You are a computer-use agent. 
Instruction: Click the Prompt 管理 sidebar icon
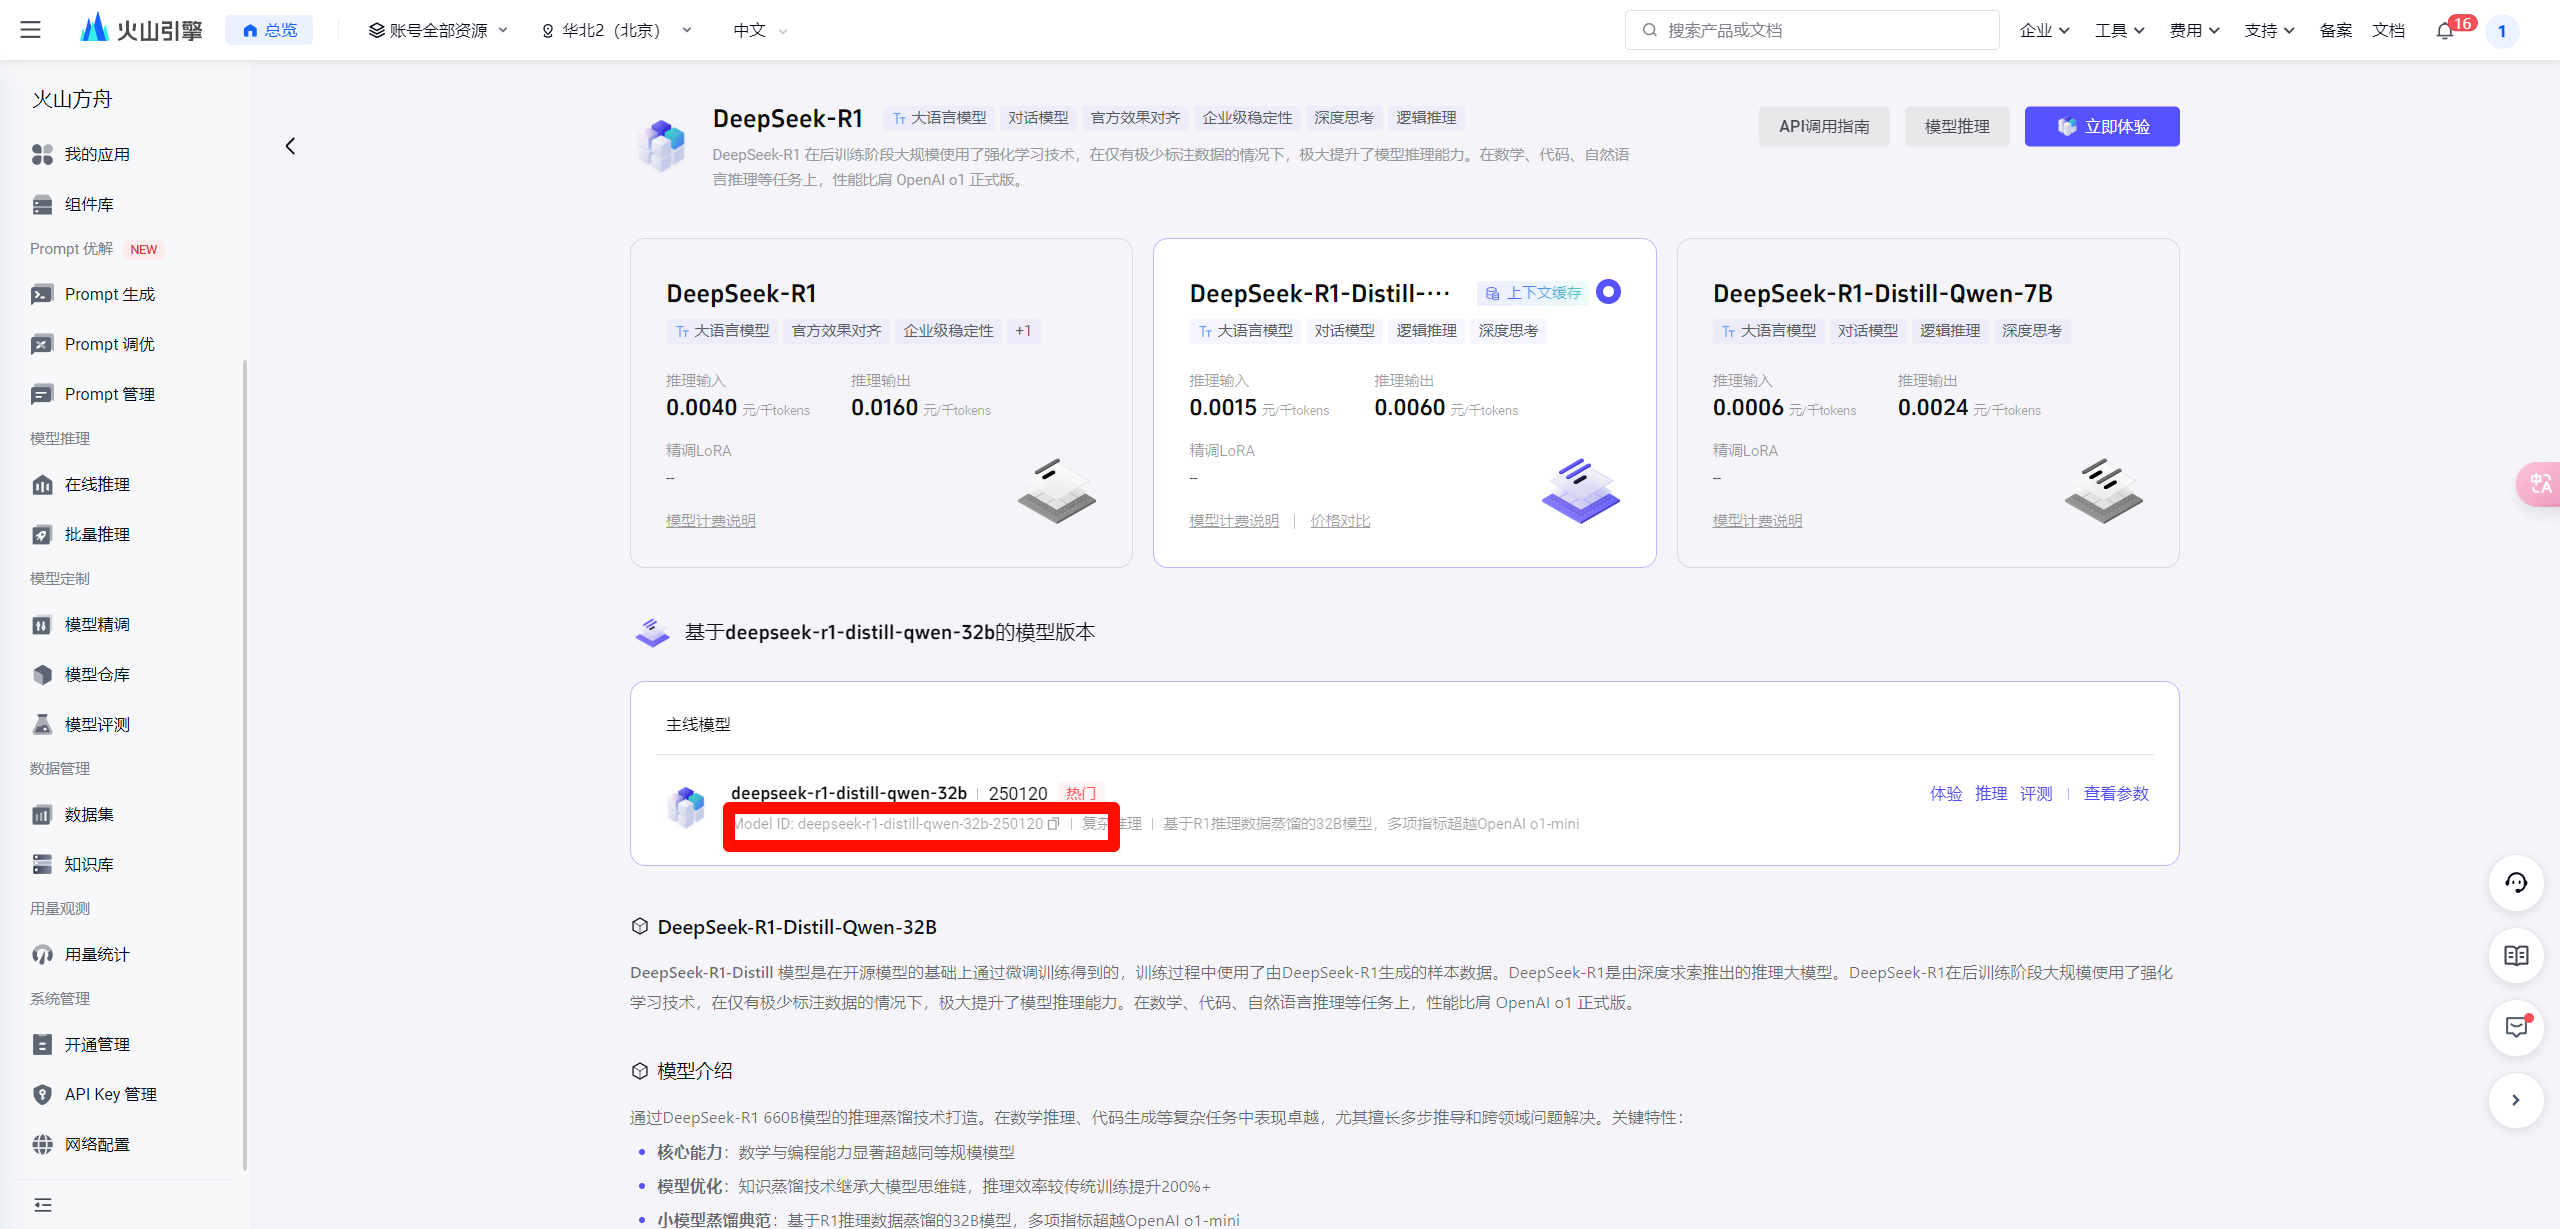point(42,394)
